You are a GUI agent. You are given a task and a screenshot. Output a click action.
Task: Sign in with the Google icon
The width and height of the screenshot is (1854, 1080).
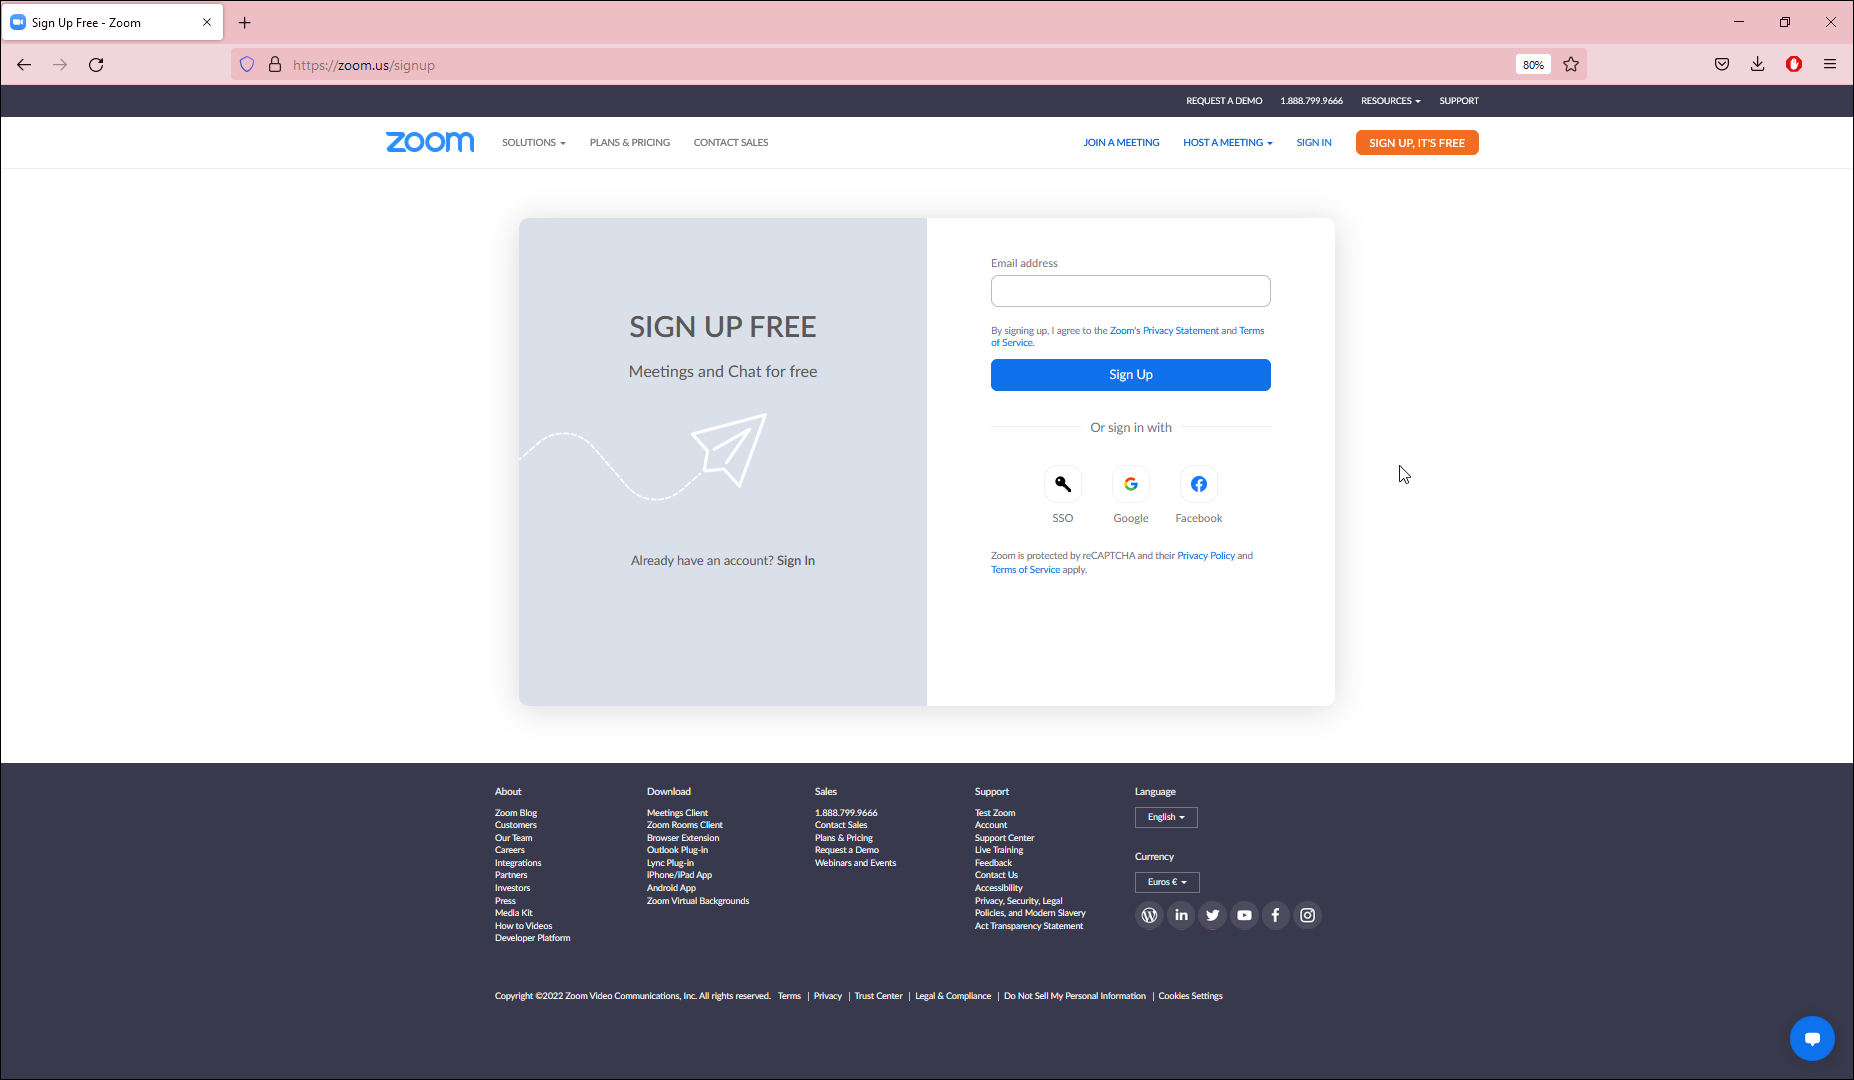1130,485
